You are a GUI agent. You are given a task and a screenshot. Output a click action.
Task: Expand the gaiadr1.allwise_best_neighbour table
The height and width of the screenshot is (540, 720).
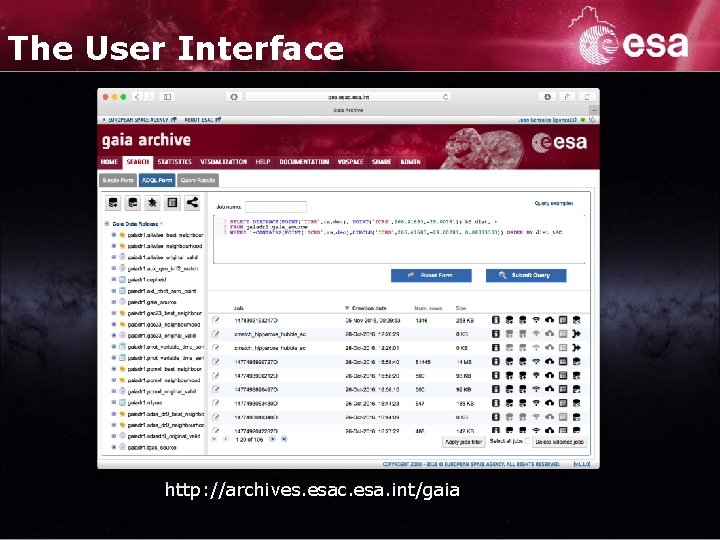114,235
